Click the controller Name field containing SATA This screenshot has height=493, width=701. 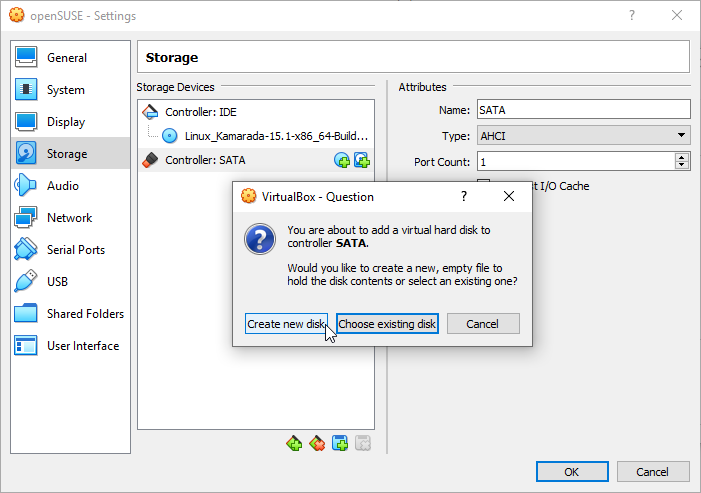coord(582,110)
